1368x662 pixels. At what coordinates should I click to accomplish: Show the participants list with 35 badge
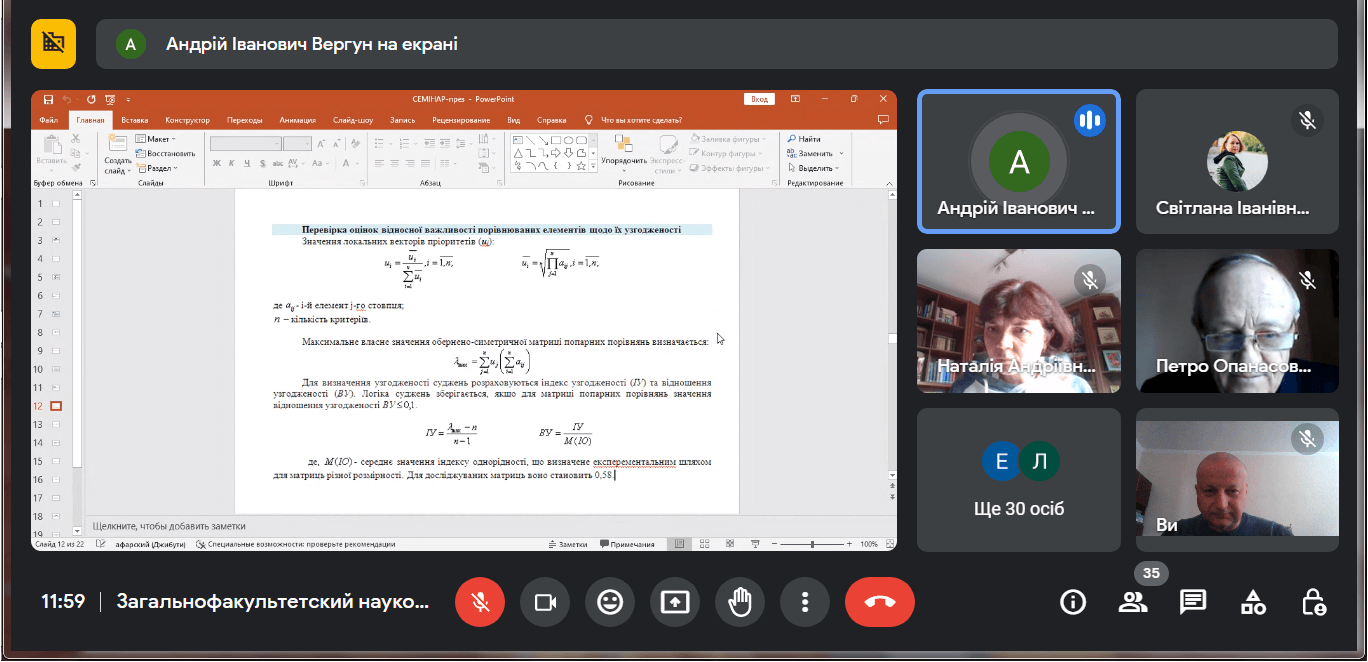tap(1133, 602)
